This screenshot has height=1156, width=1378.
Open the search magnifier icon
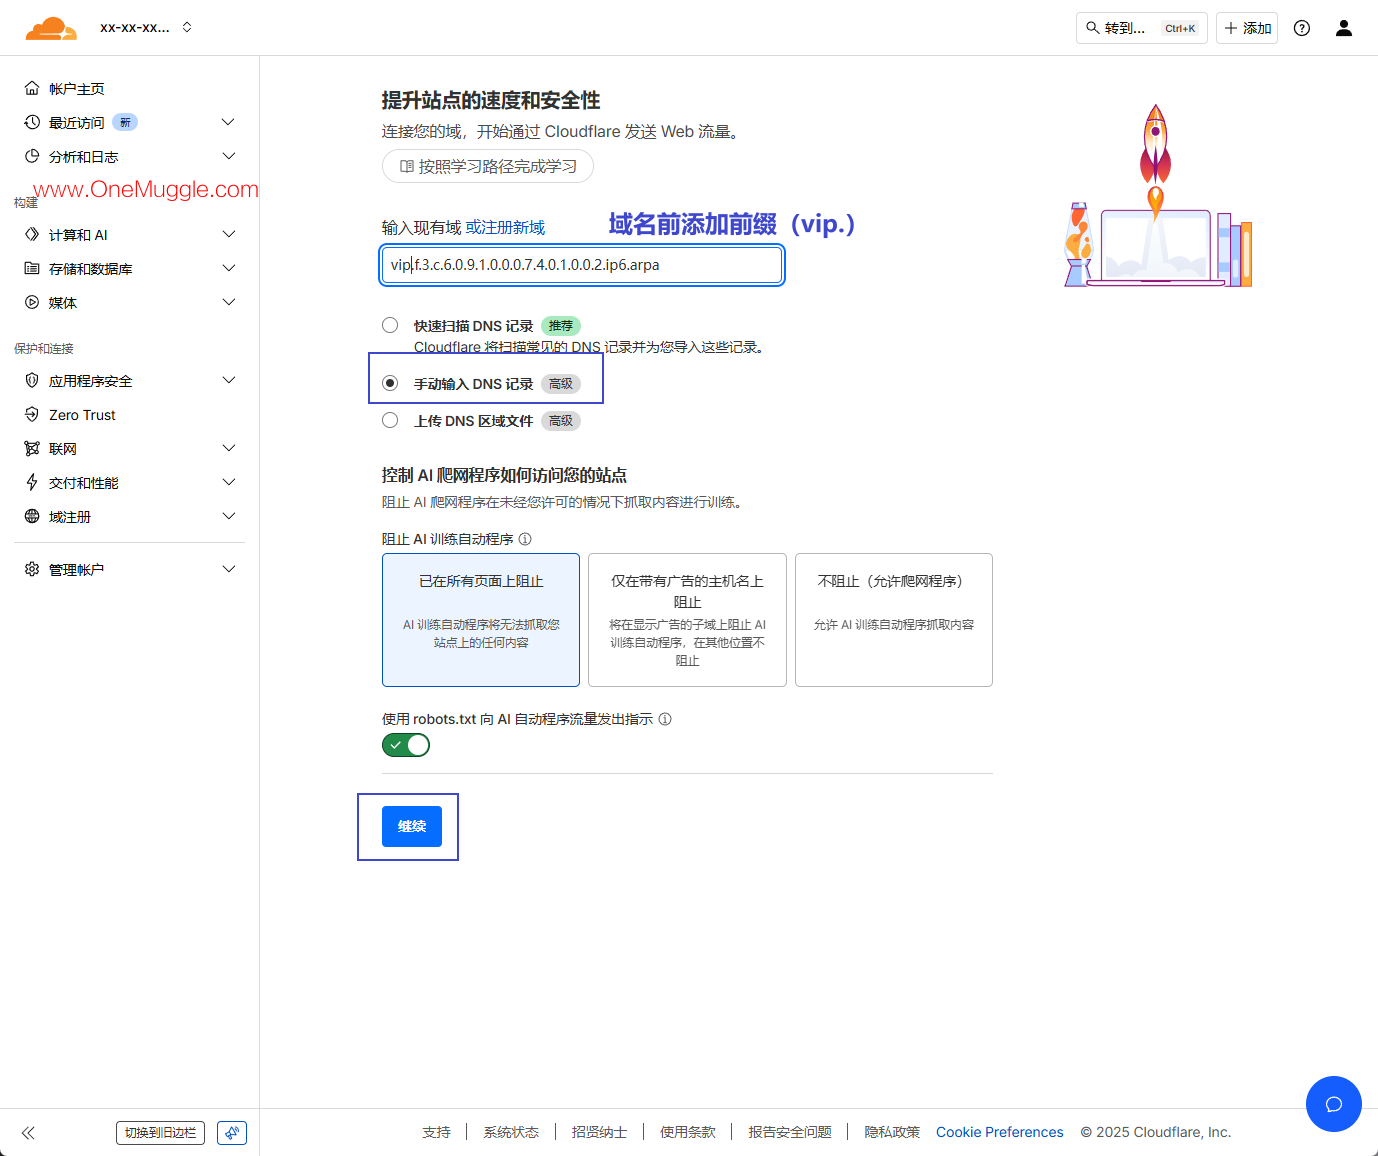(1093, 28)
